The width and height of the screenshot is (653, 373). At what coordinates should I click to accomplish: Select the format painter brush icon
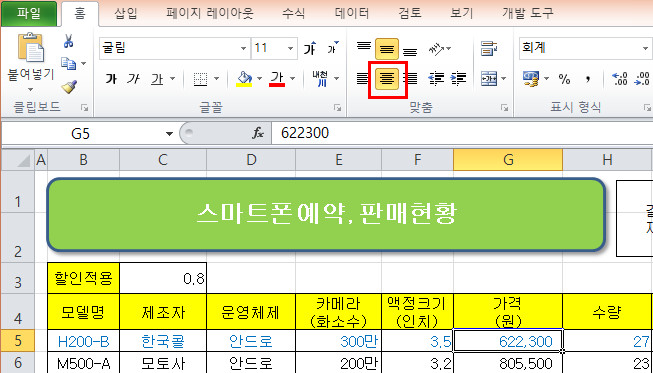click(x=69, y=87)
